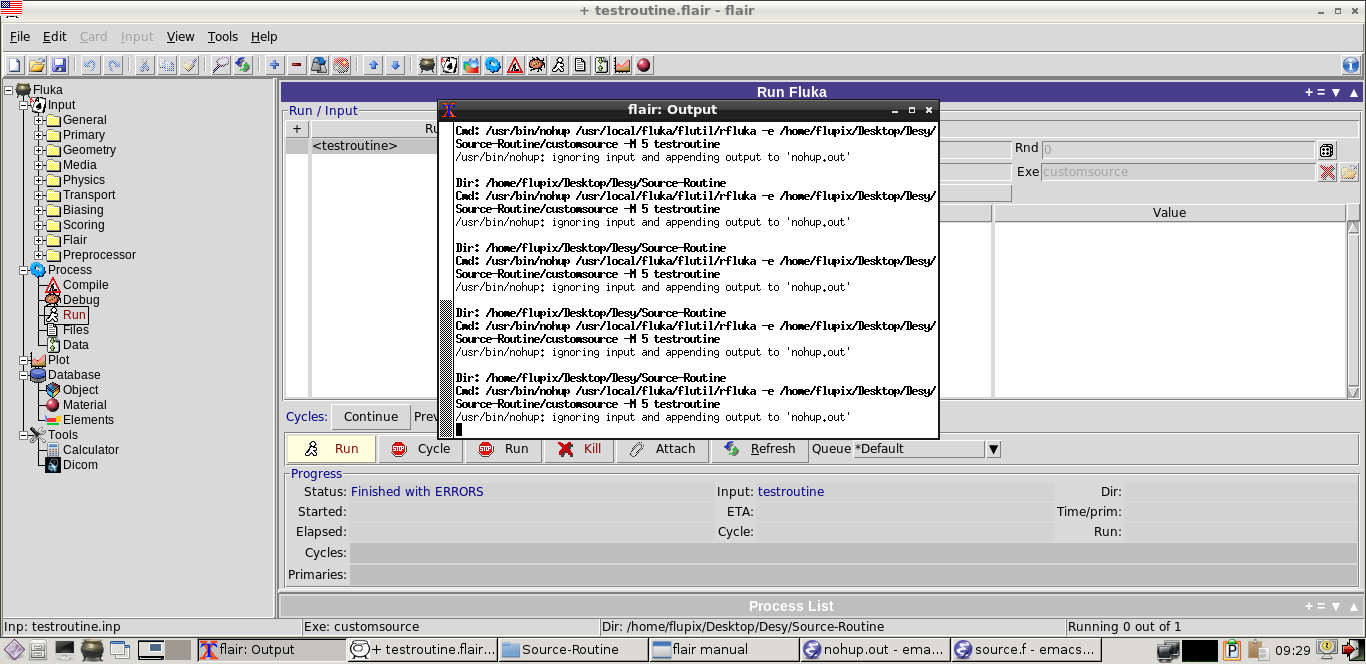Select Debug in the Process tree

[81, 300]
